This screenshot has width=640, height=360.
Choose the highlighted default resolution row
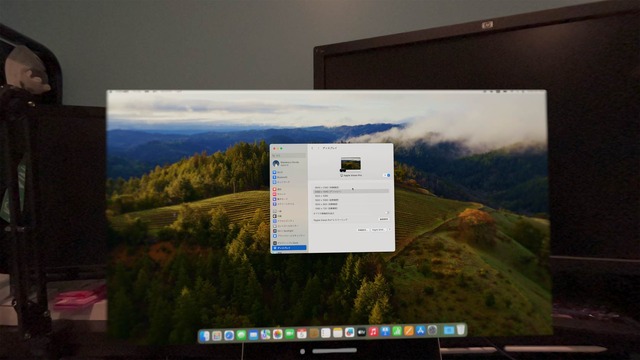pos(351,191)
